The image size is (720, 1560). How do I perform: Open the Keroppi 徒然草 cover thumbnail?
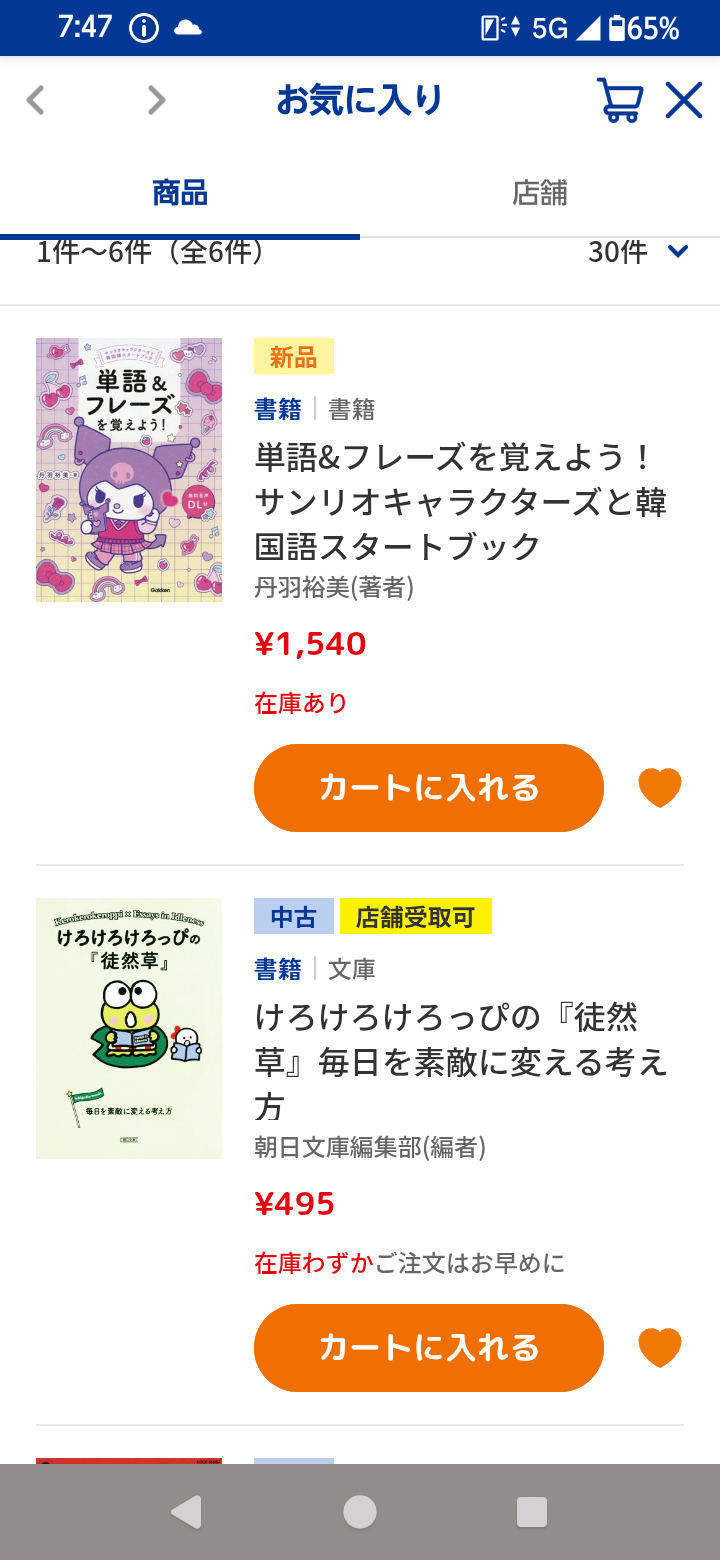pos(129,1028)
